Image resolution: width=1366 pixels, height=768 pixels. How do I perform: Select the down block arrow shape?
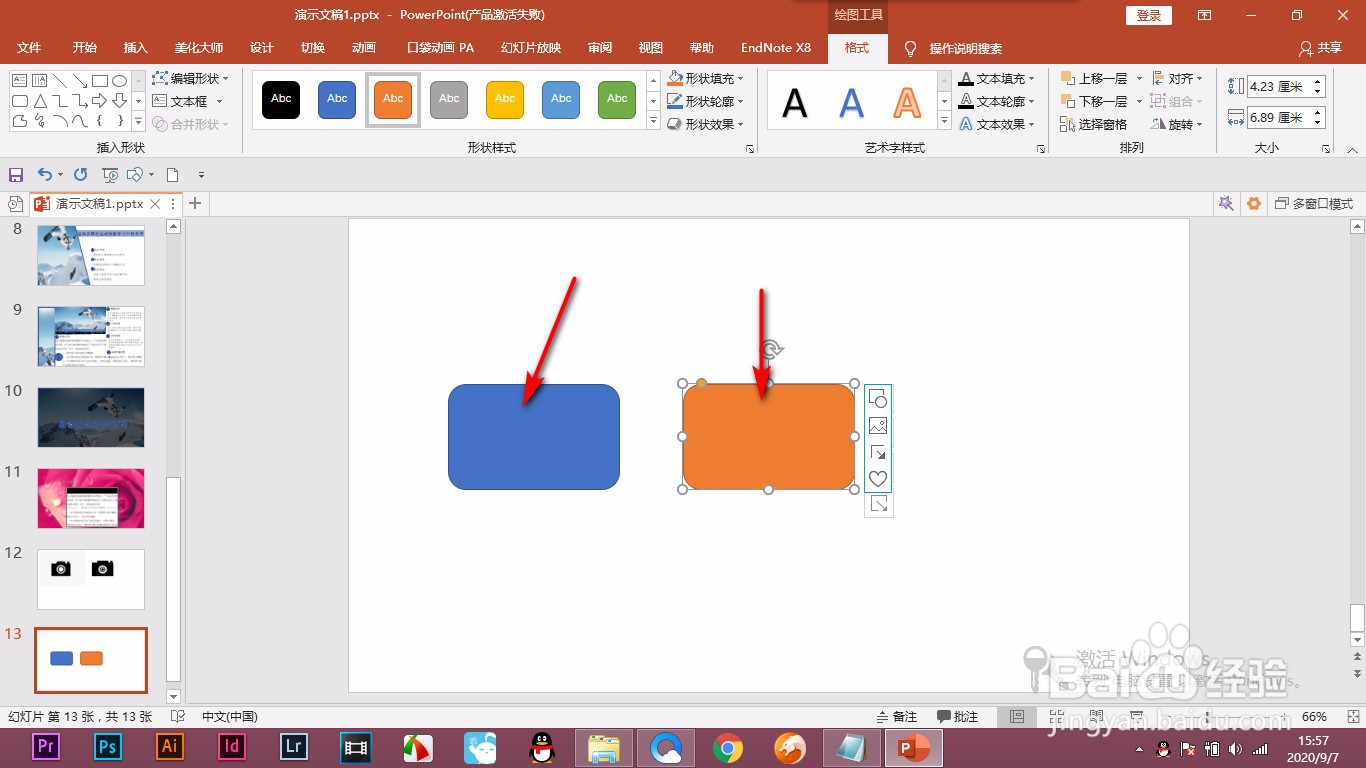pyautogui.click(x=120, y=101)
